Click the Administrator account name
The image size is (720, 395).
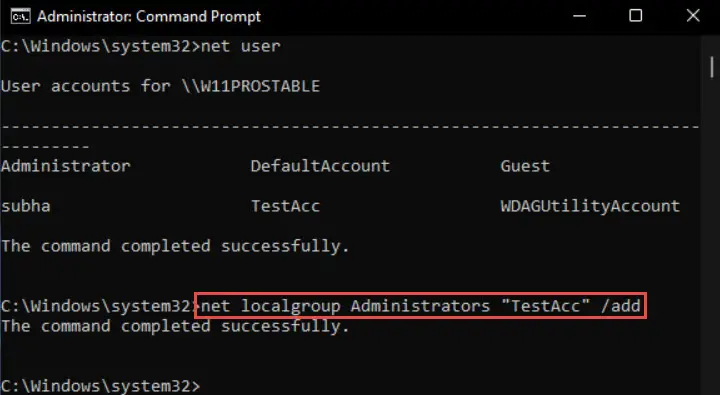click(x=66, y=166)
